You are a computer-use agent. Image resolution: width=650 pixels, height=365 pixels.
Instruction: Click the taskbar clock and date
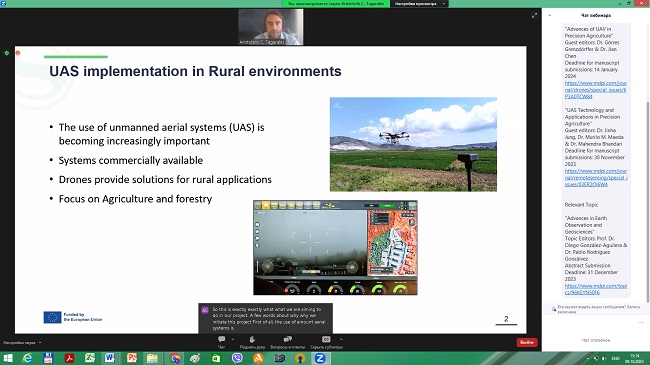(x=635, y=358)
